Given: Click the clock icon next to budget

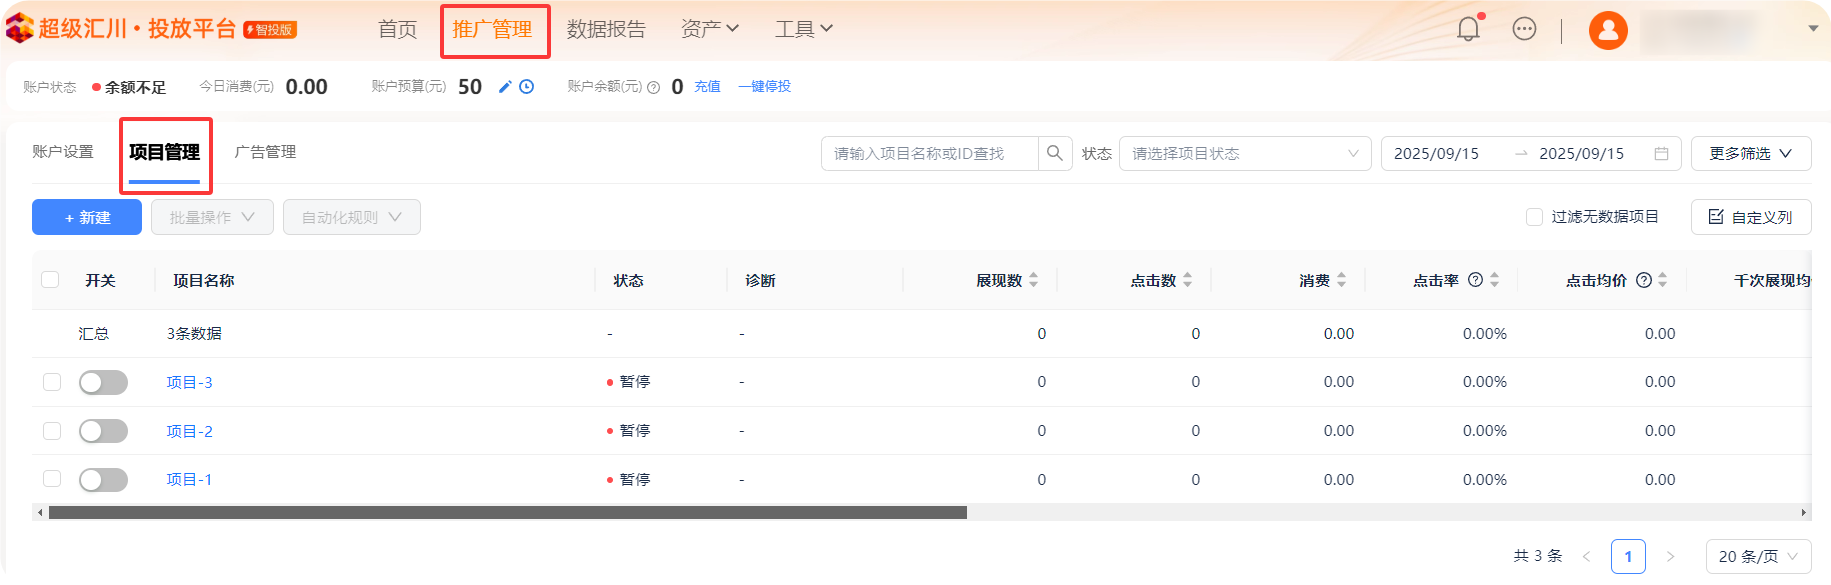Looking at the screenshot, I should (x=527, y=87).
